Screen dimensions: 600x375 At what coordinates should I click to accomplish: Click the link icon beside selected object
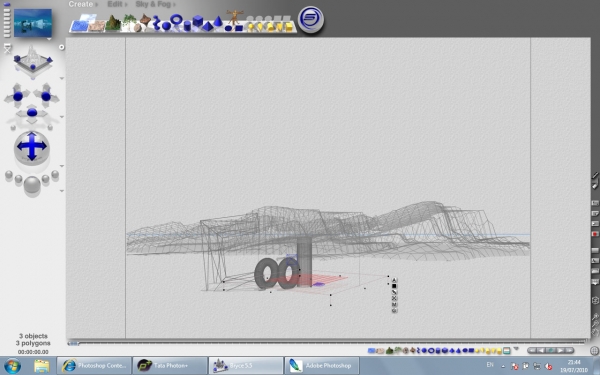click(x=394, y=292)
